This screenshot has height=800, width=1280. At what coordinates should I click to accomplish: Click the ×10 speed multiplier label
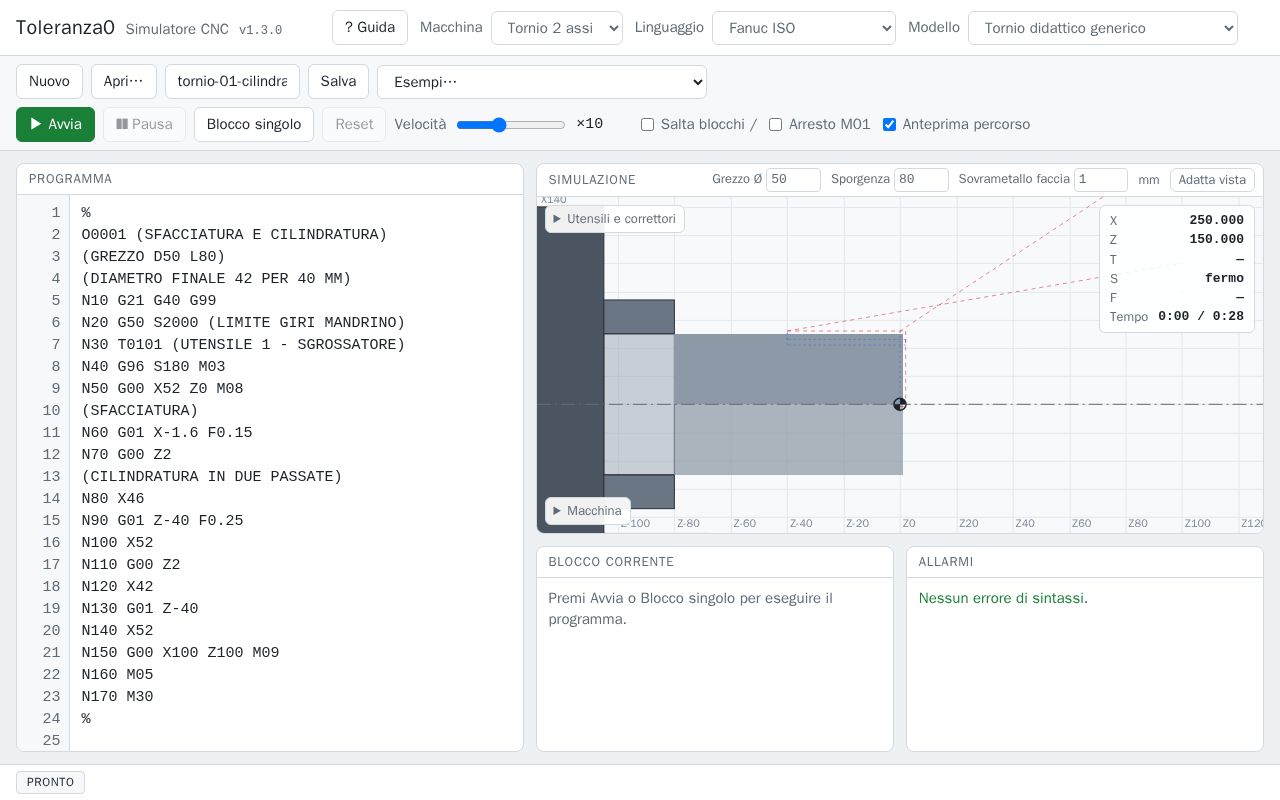click(590, 124)
